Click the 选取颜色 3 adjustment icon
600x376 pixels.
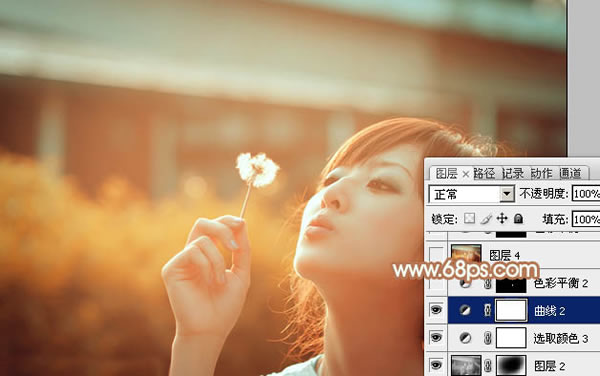tap(465, 338)
